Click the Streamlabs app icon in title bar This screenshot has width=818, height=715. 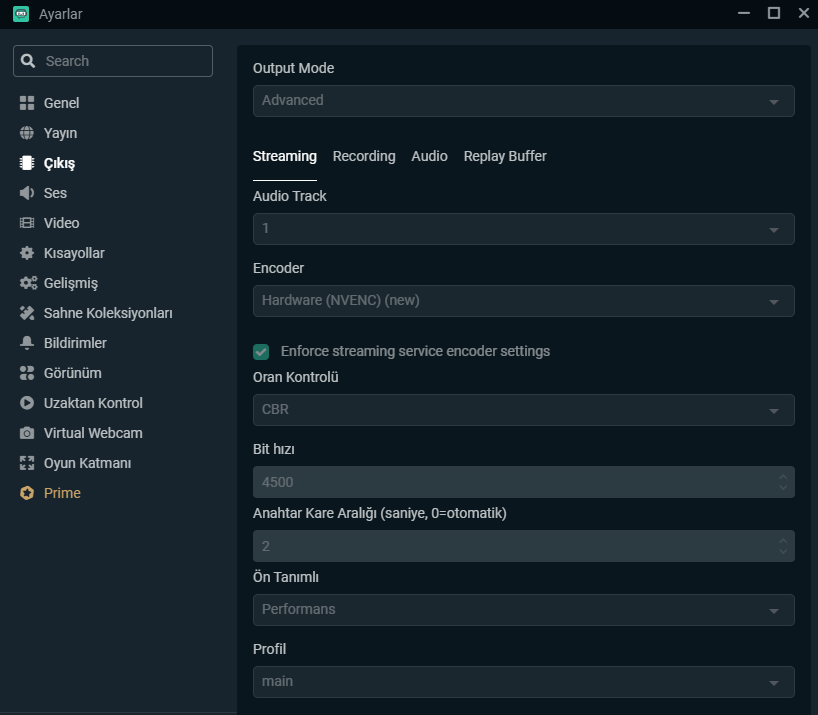(21, 14)
